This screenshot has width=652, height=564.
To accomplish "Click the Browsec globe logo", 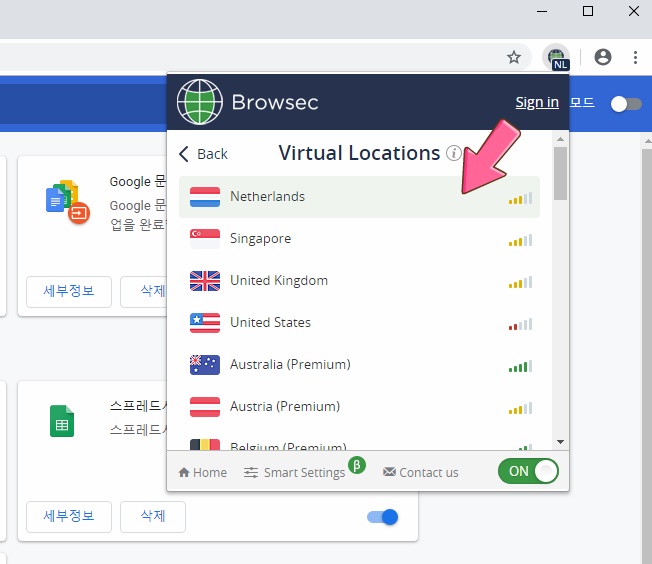I will tap(200, 102).
